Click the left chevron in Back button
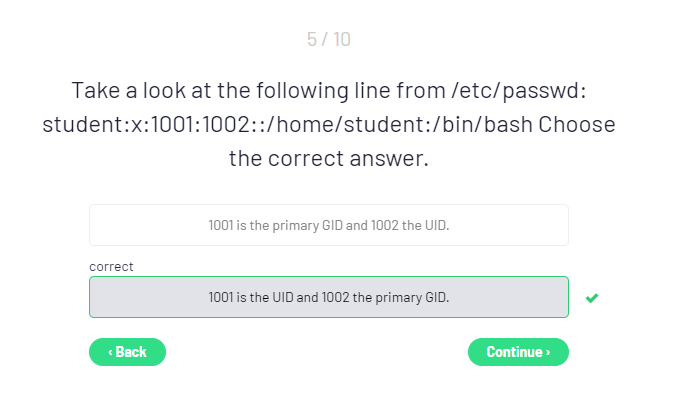 tap(110, 352)
